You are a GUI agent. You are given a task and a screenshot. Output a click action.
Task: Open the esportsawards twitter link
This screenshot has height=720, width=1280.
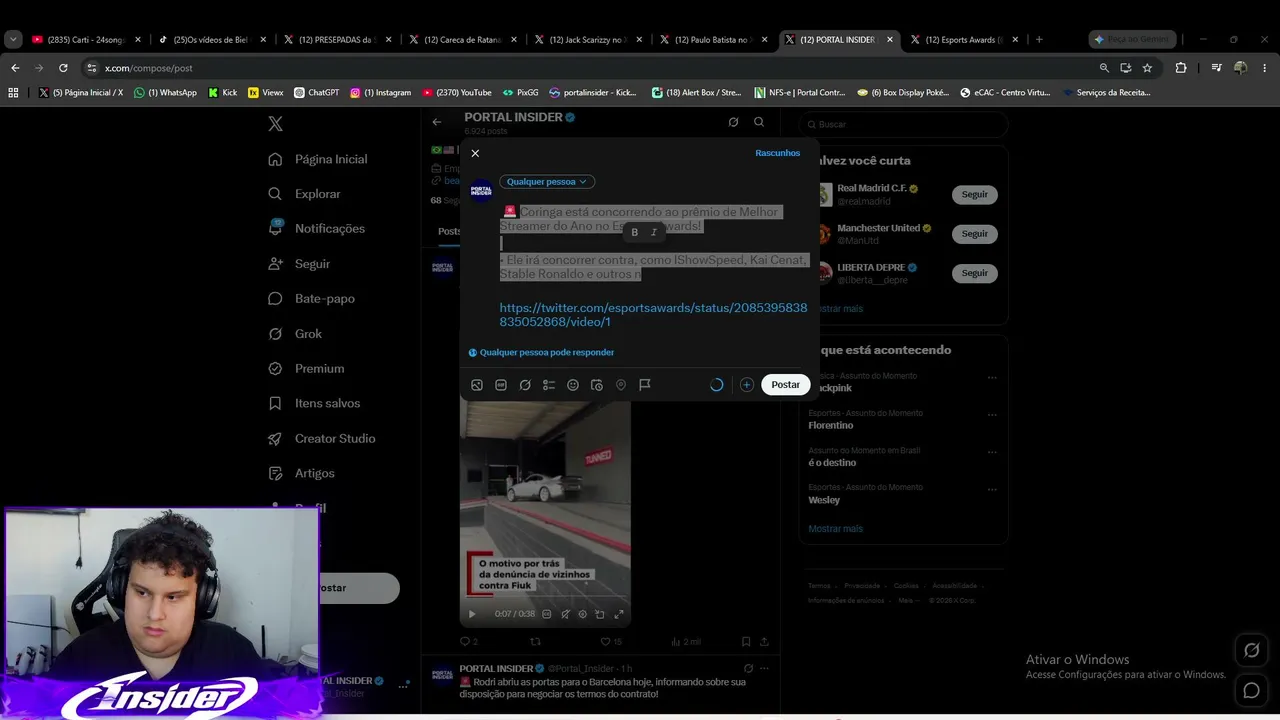click(653, 315)
